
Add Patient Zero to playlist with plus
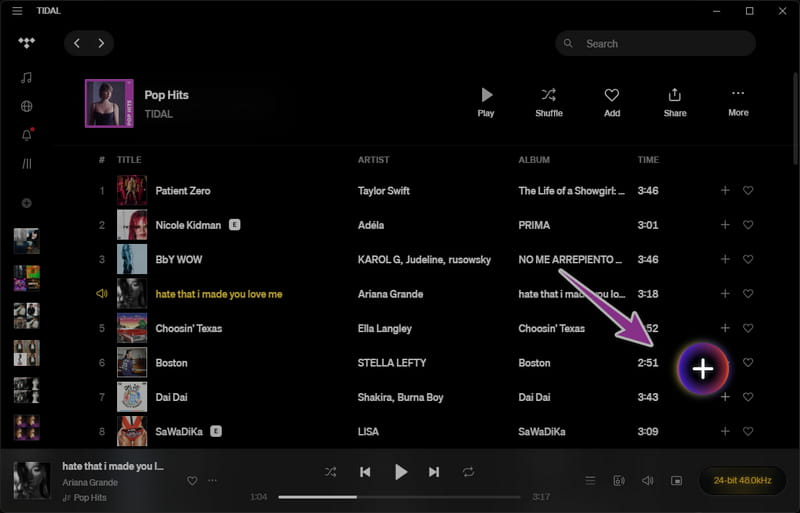[x=725, y=190]
